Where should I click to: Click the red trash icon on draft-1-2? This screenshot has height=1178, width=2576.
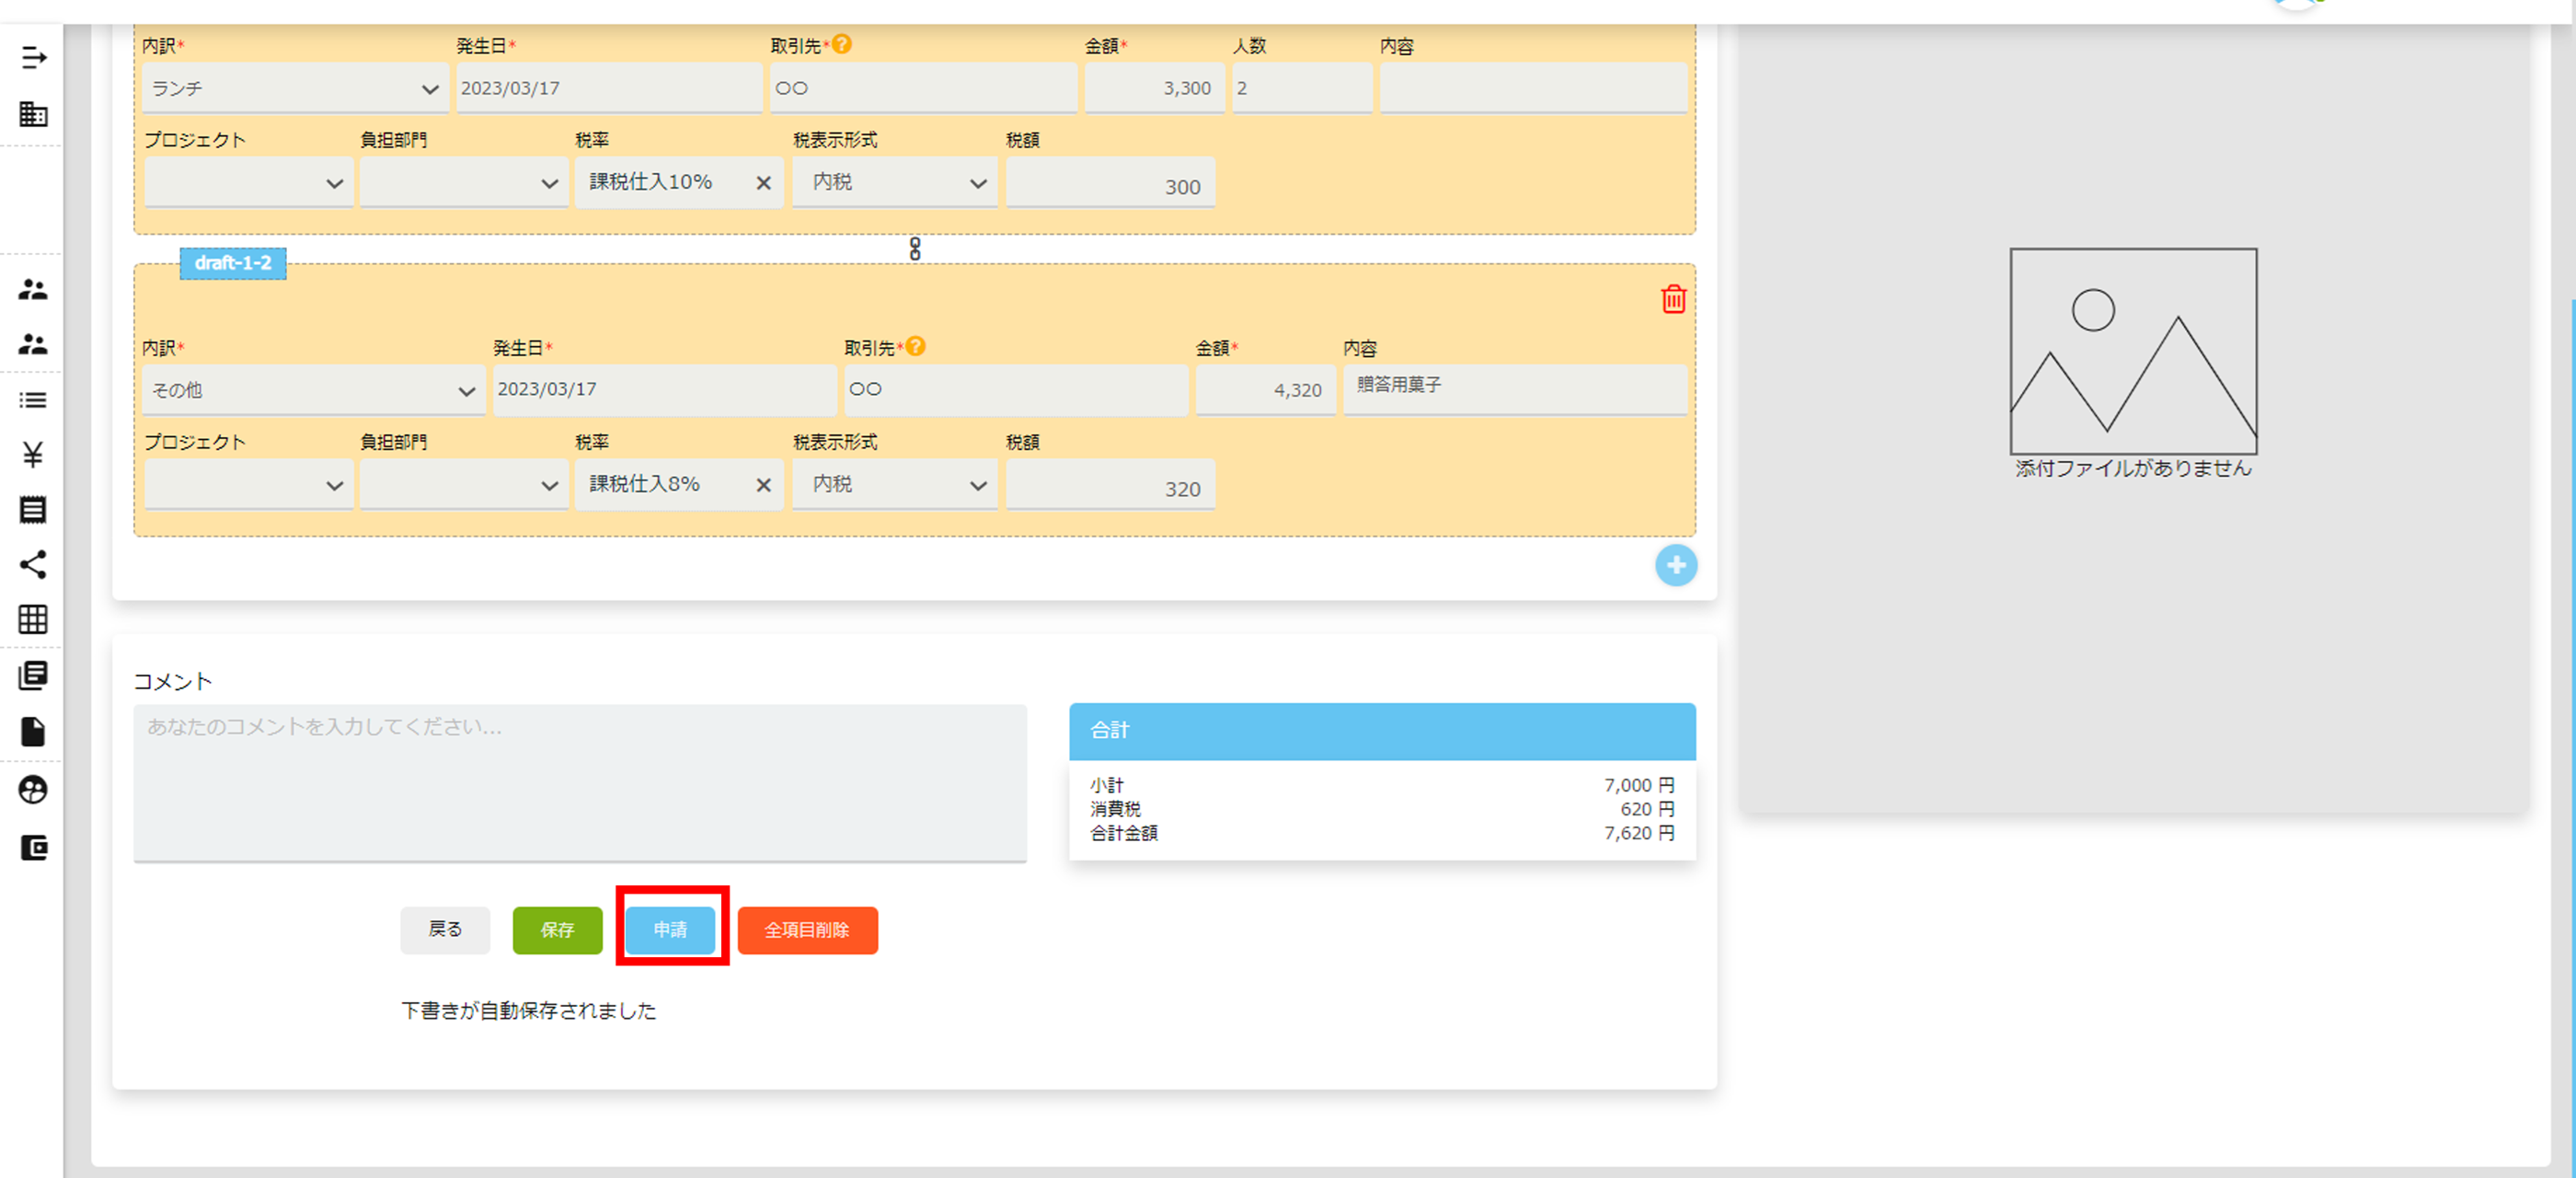tap(1673, 299)
